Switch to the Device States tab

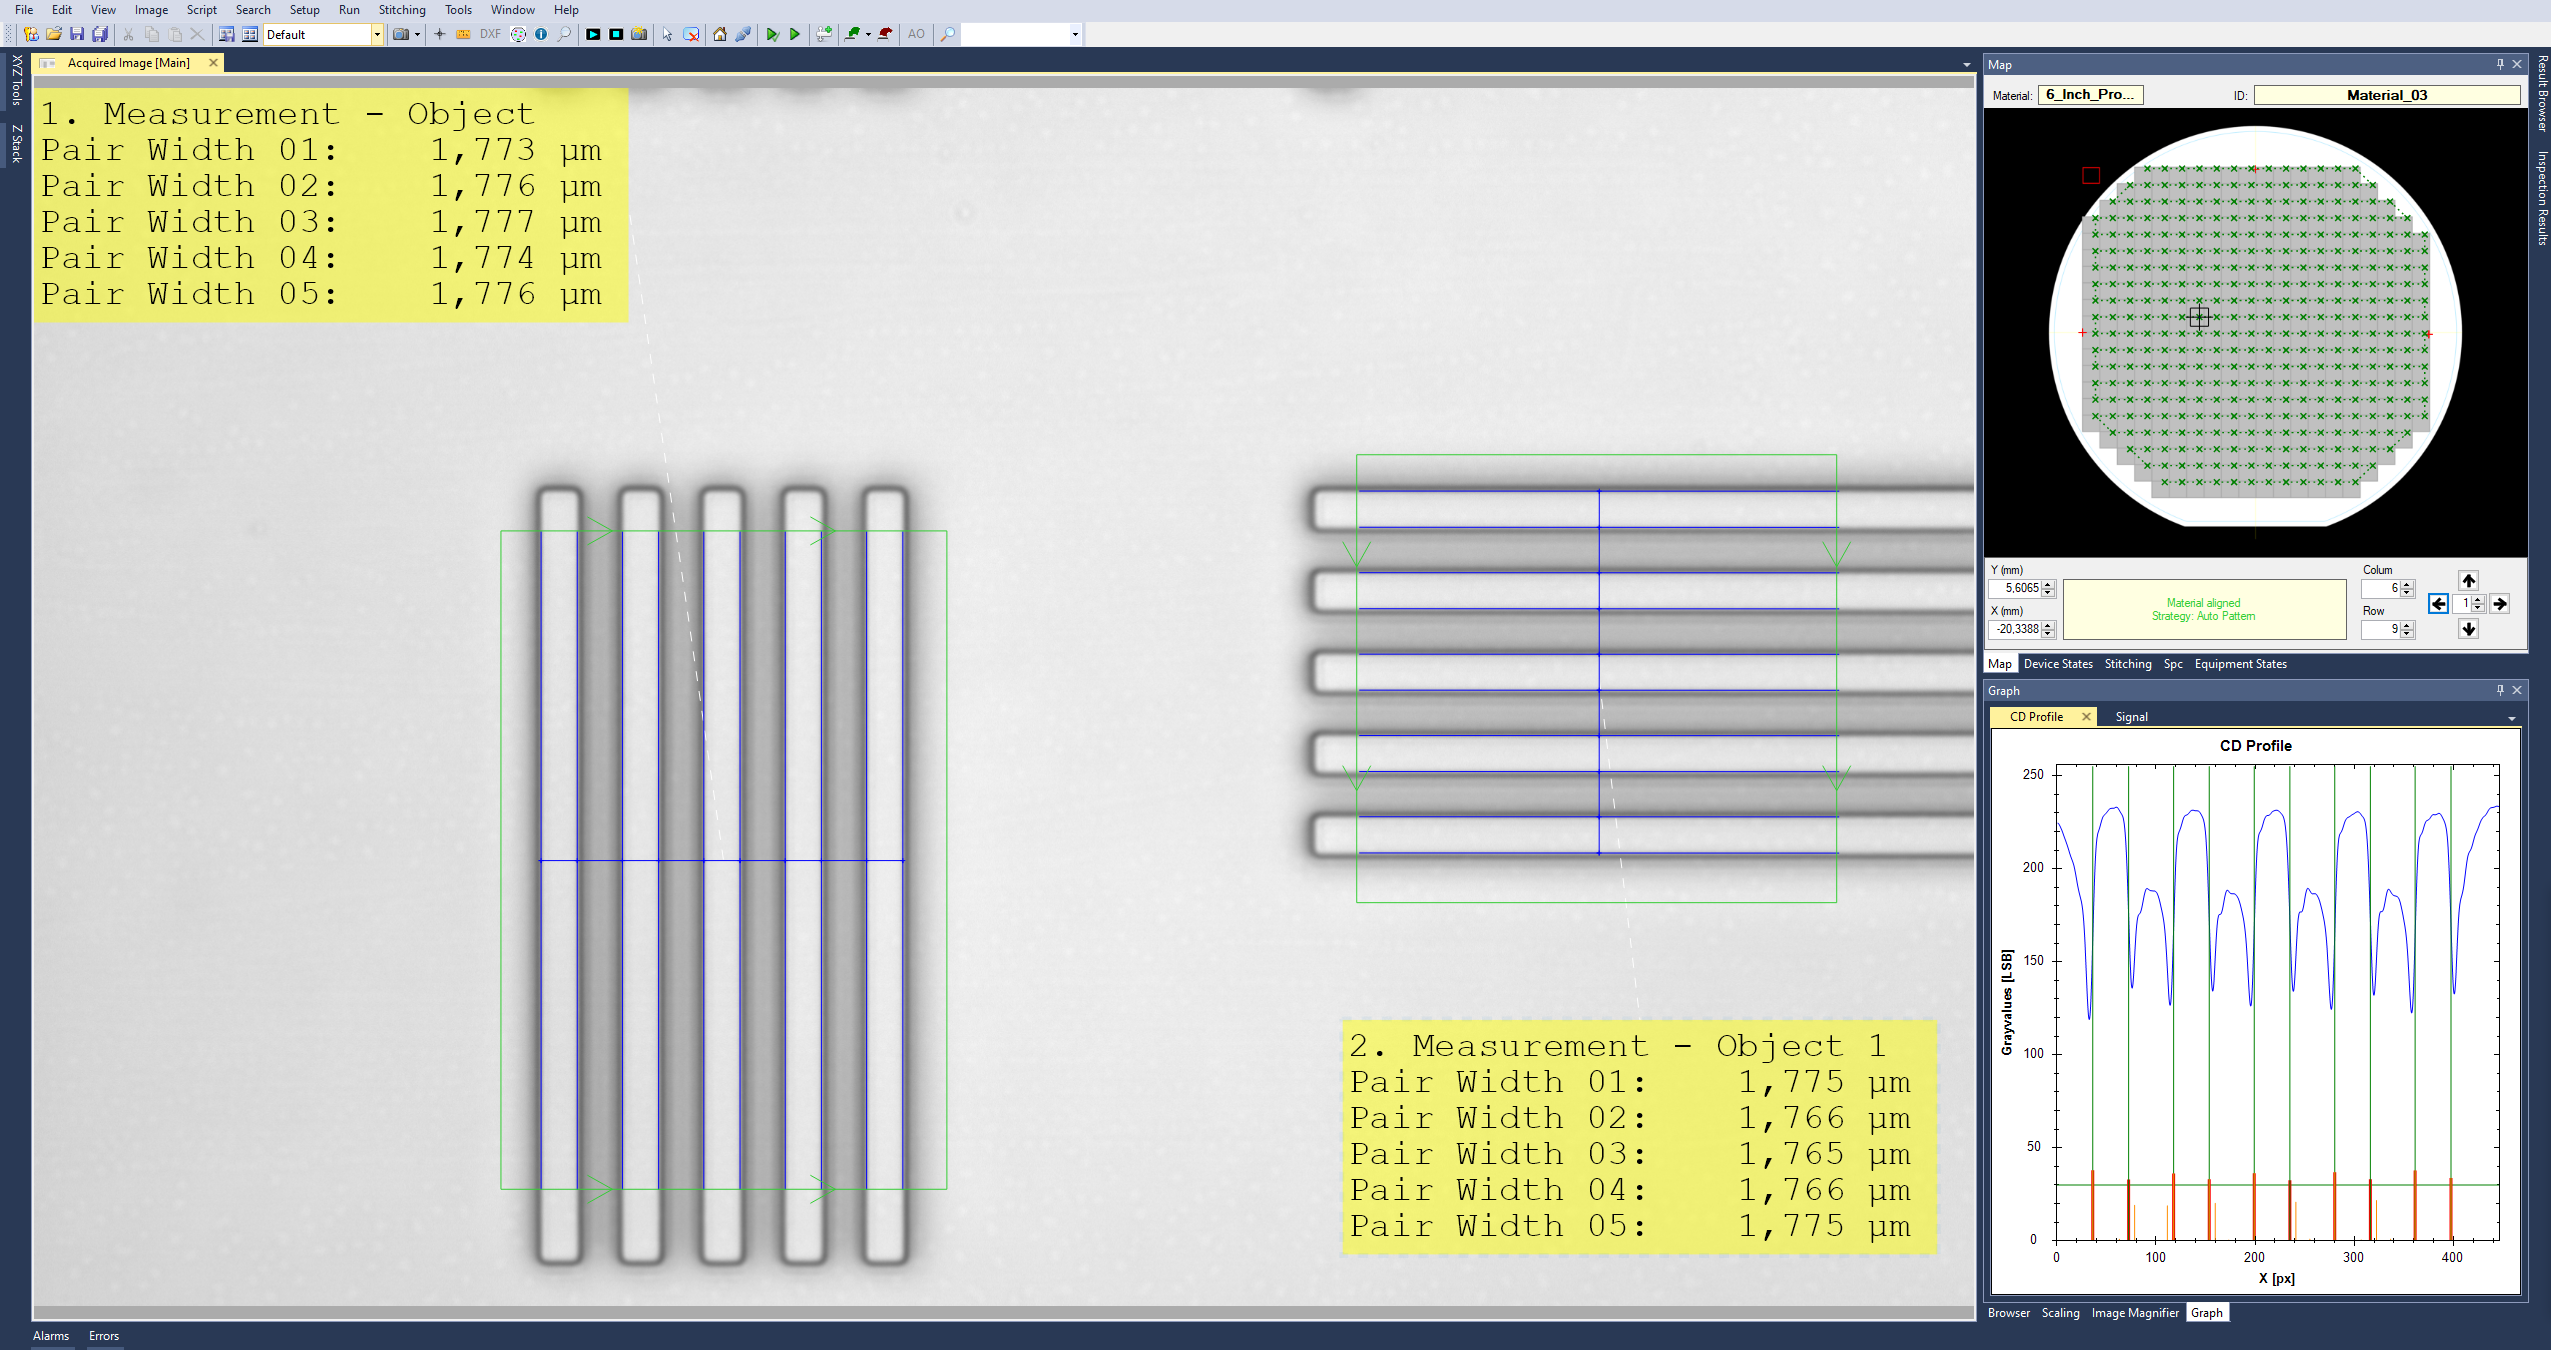click(2057, 664)
